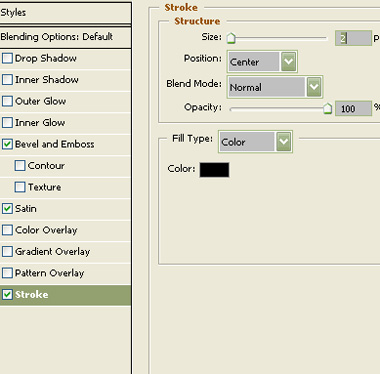Open the Position dropdown arrow
Image resolution: width=380 pixels, height=374 pixels.
pyautogui.click(x=288, y=61)
